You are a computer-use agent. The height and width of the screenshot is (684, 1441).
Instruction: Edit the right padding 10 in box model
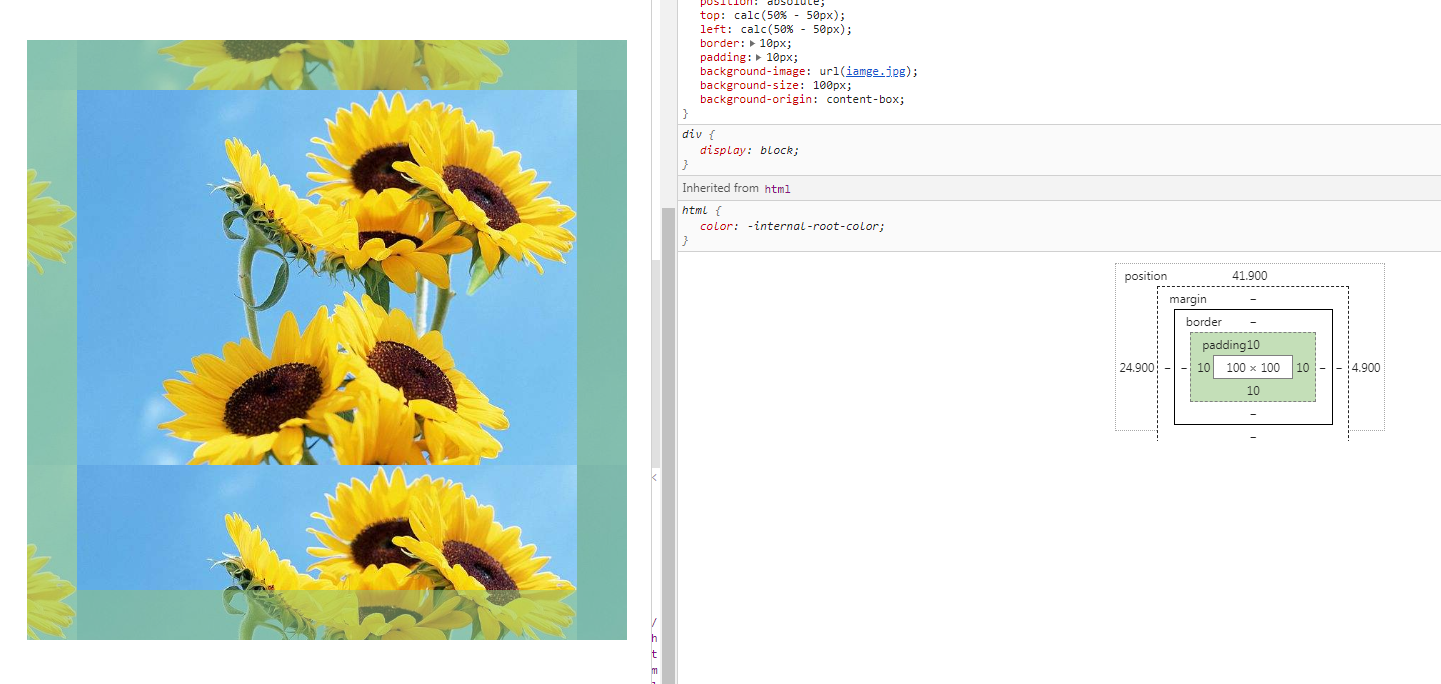1303,368
